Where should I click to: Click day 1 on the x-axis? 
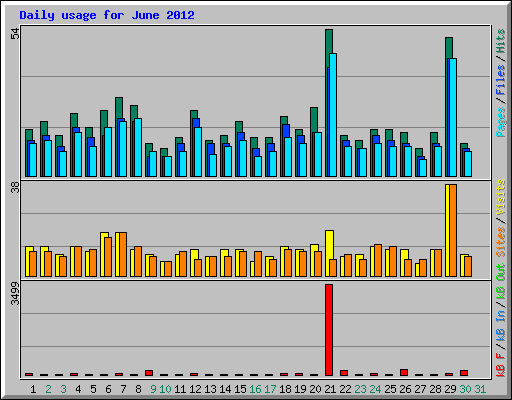point(33,389)
